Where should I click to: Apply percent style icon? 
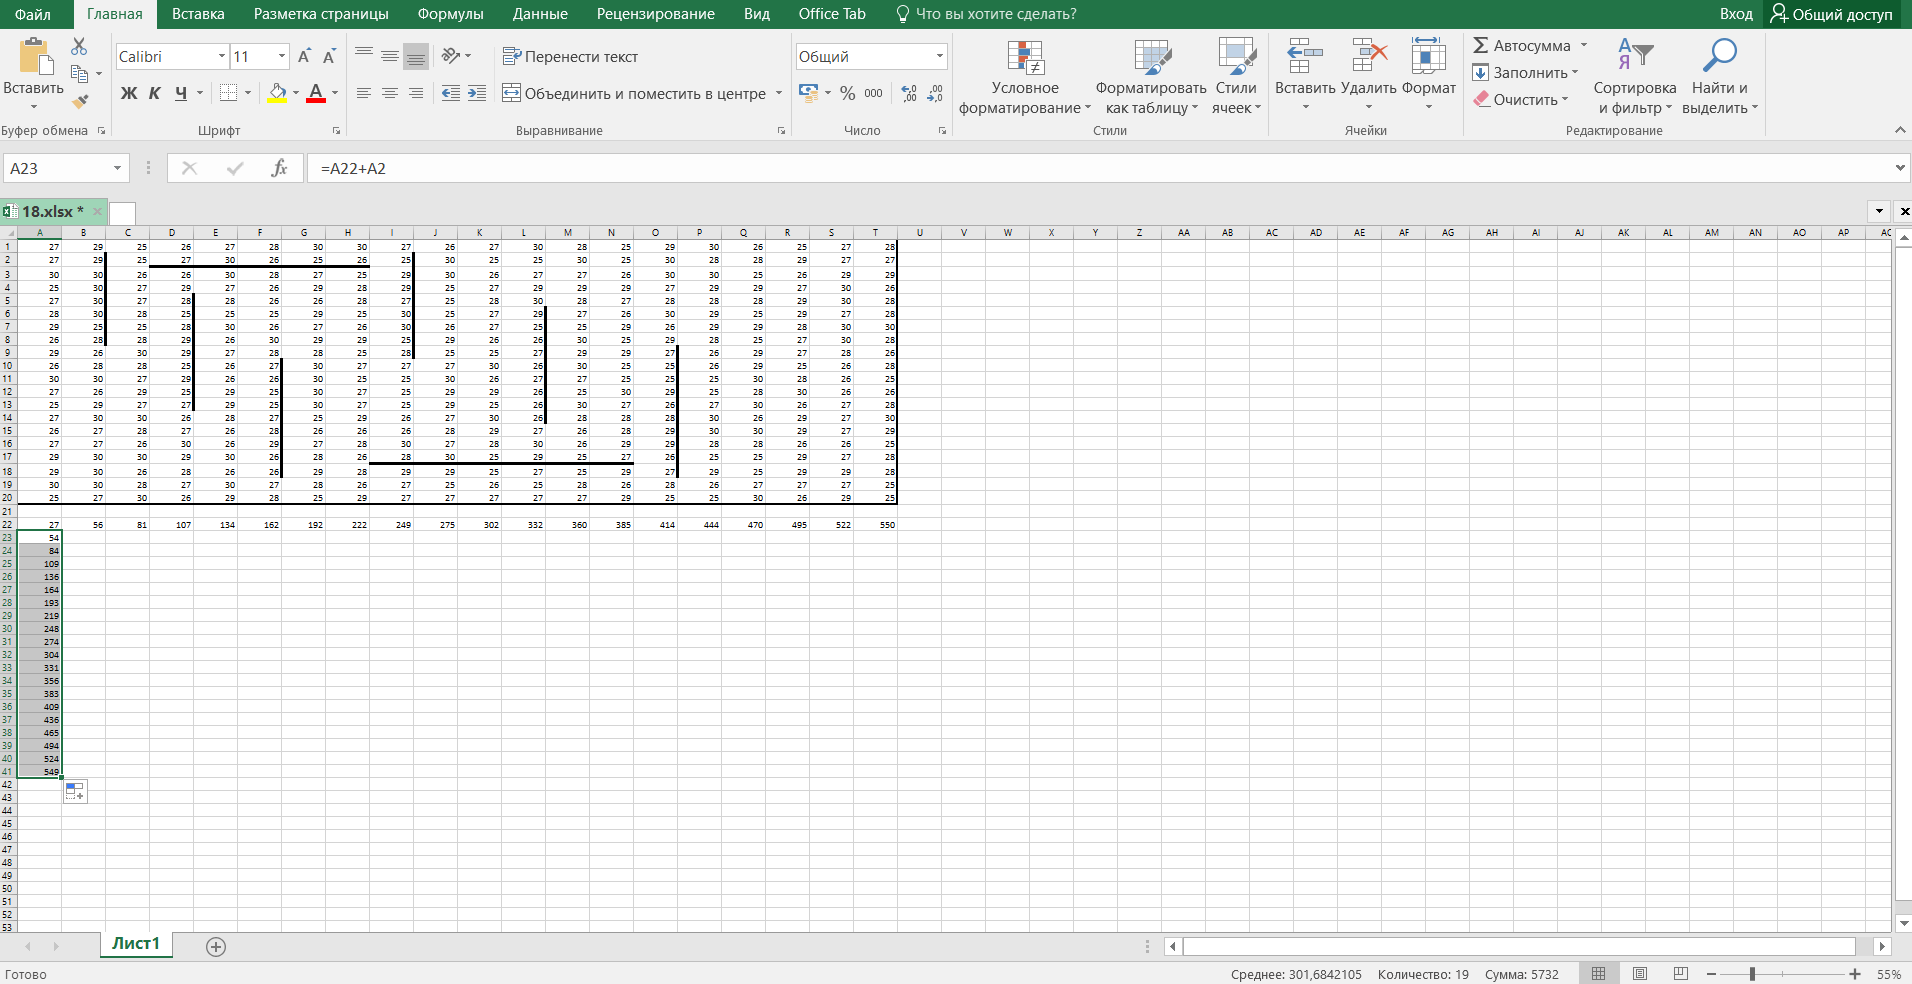[848, 93]
